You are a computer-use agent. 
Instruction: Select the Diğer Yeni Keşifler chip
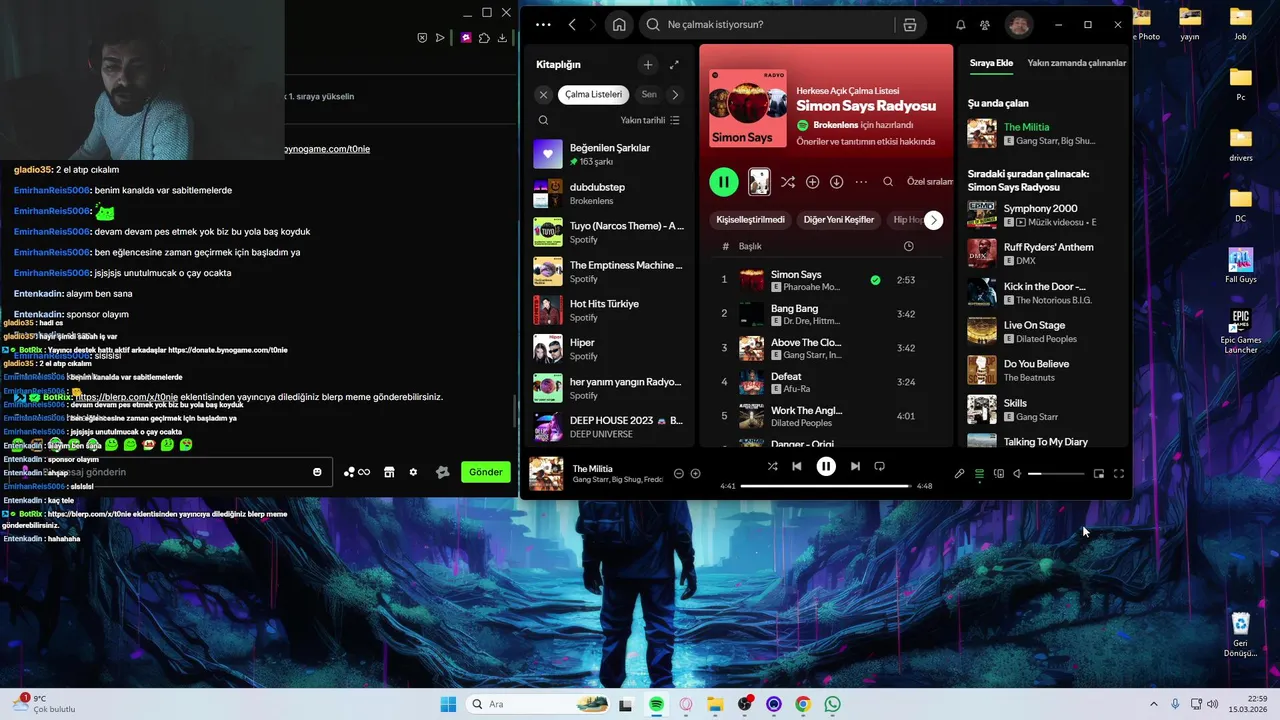pos(839,220)
